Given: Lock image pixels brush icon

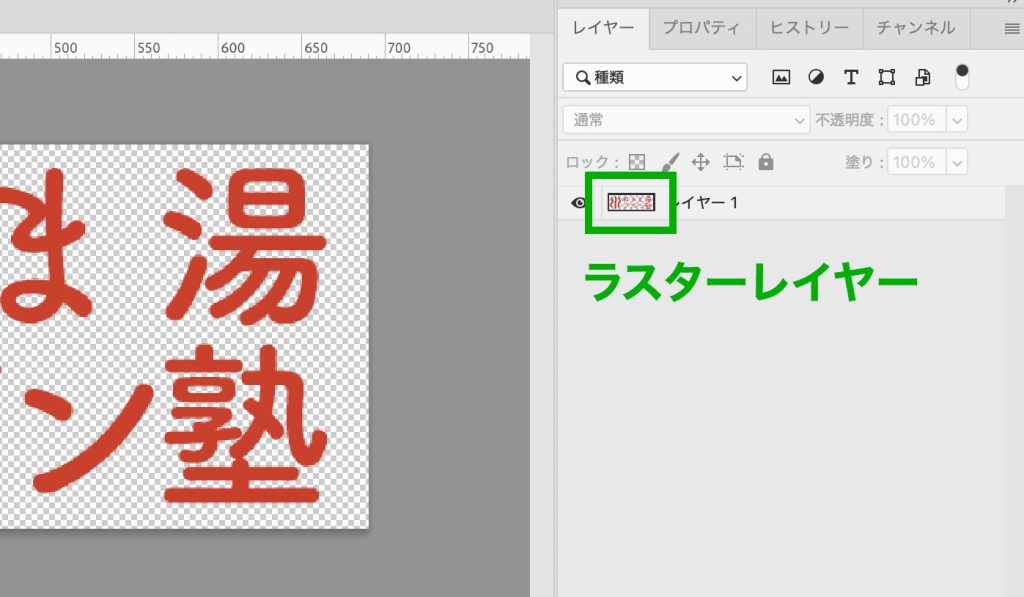Looking at the screenshot, I should 671,161.
